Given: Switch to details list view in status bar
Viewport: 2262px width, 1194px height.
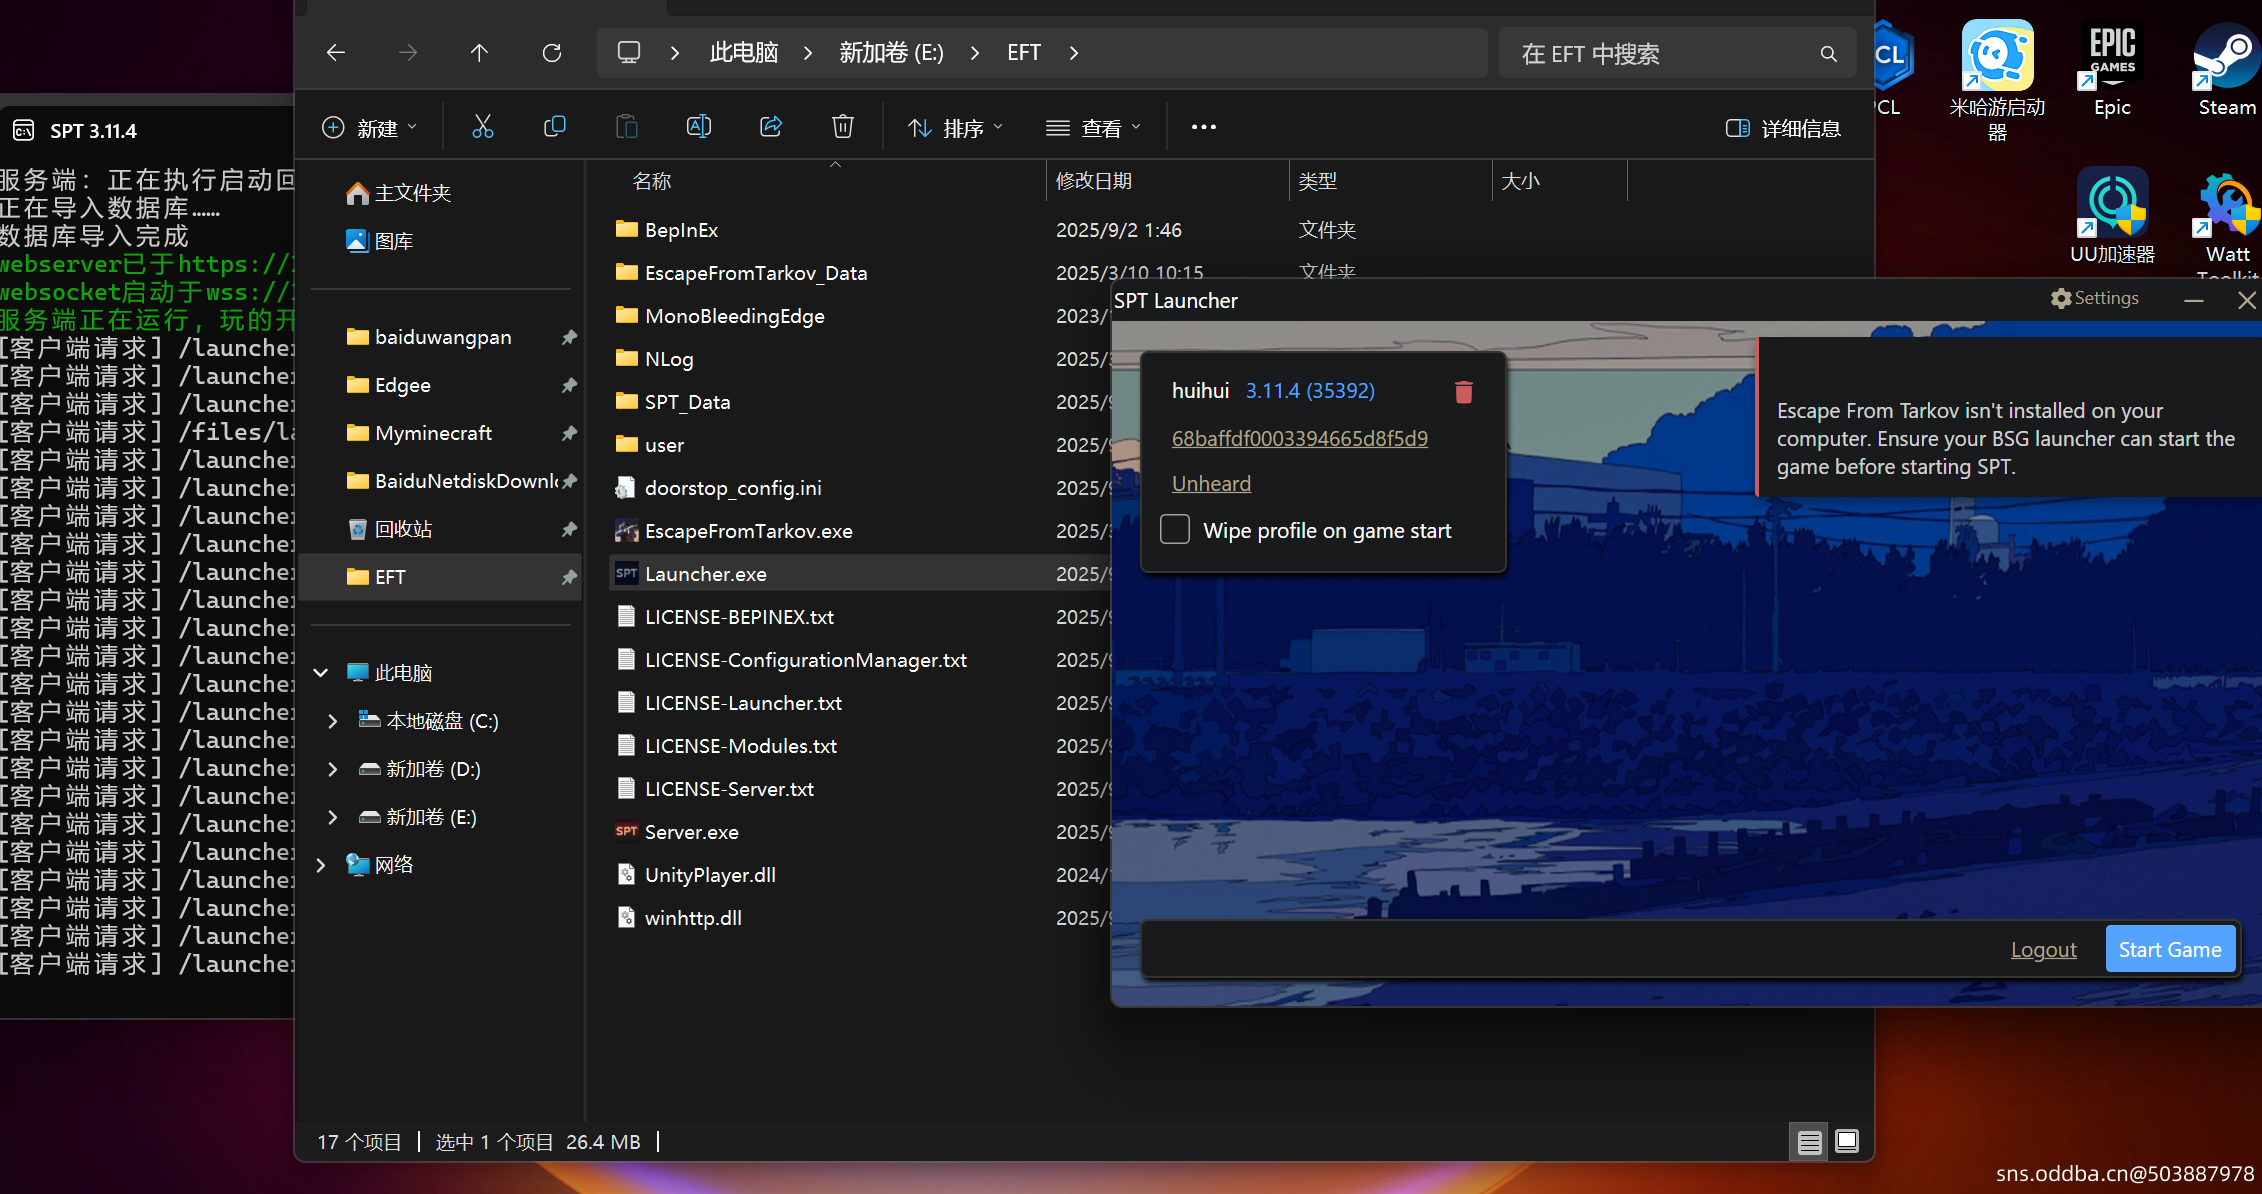Looking at the screenshot, I should point(1809,1142).
